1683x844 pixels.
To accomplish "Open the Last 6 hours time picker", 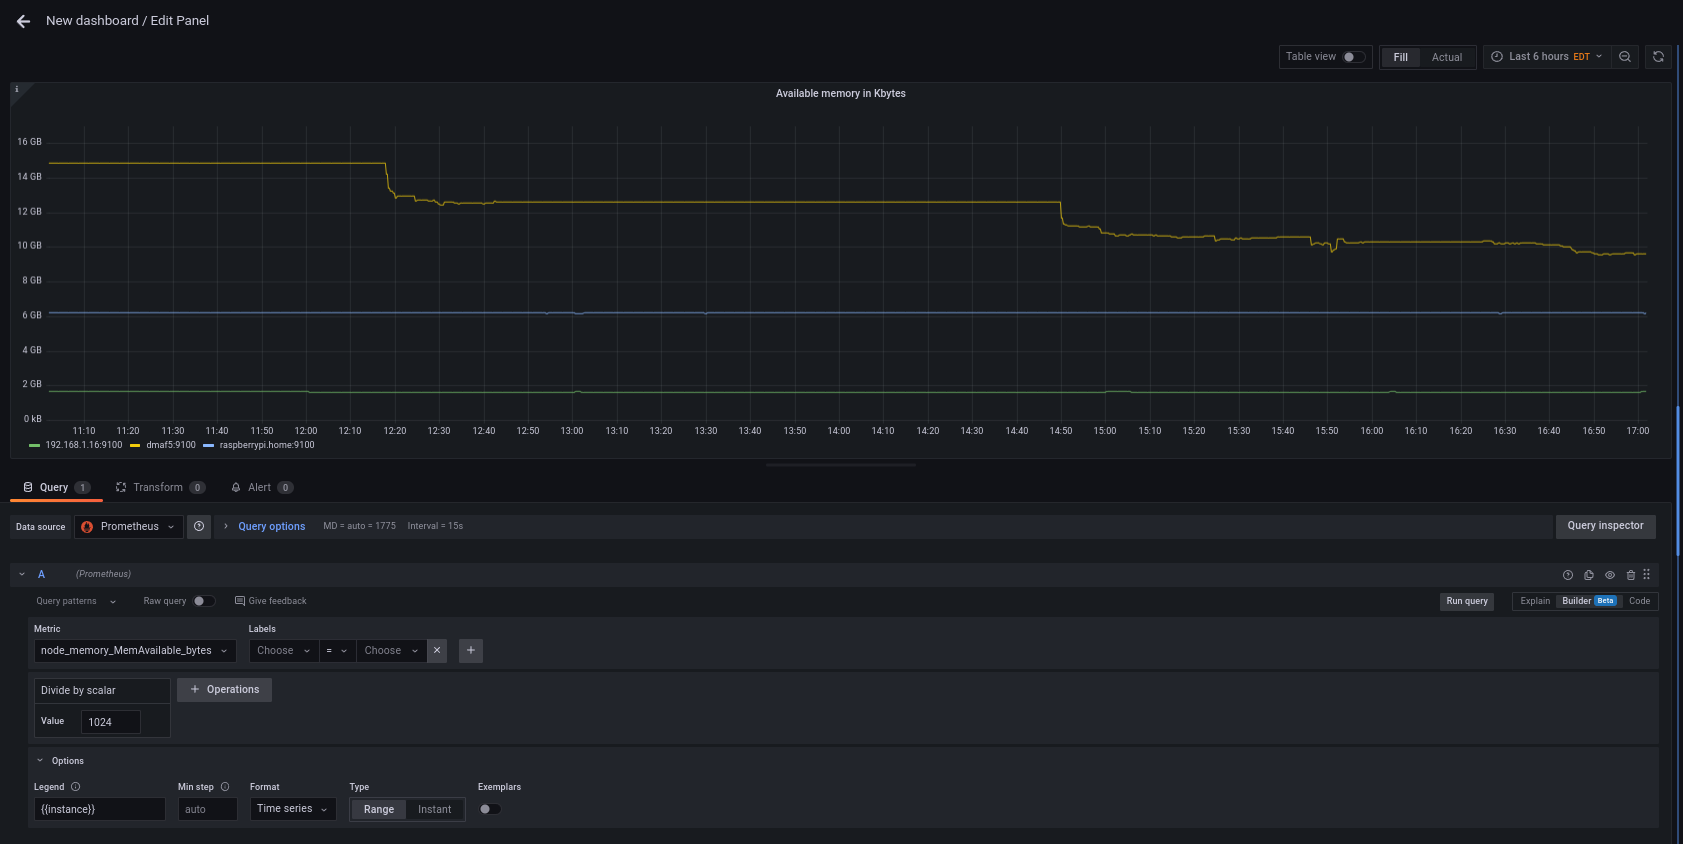I will point(1546,57).
